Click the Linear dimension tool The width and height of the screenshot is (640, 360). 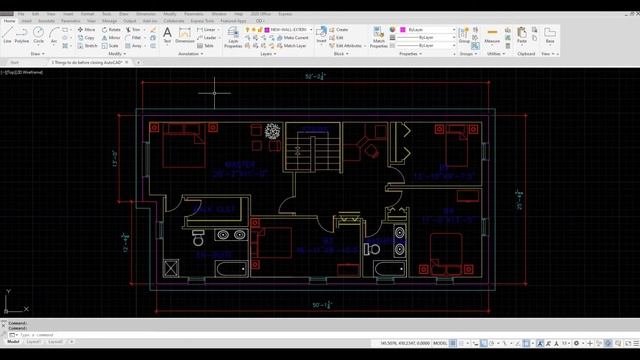point(206,30)
